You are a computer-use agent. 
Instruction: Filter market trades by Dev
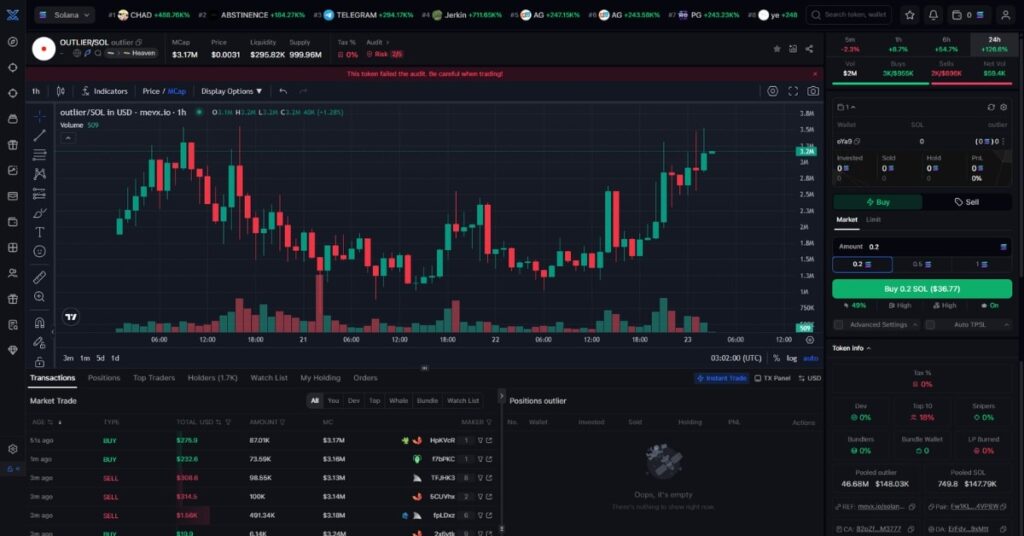click(x=353, y=401)
